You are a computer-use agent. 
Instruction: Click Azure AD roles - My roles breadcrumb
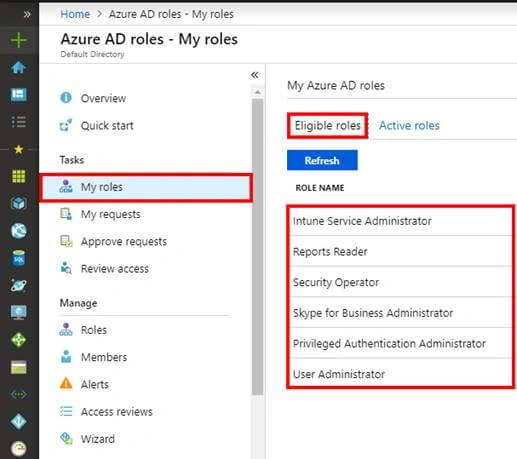click(171, 14)
